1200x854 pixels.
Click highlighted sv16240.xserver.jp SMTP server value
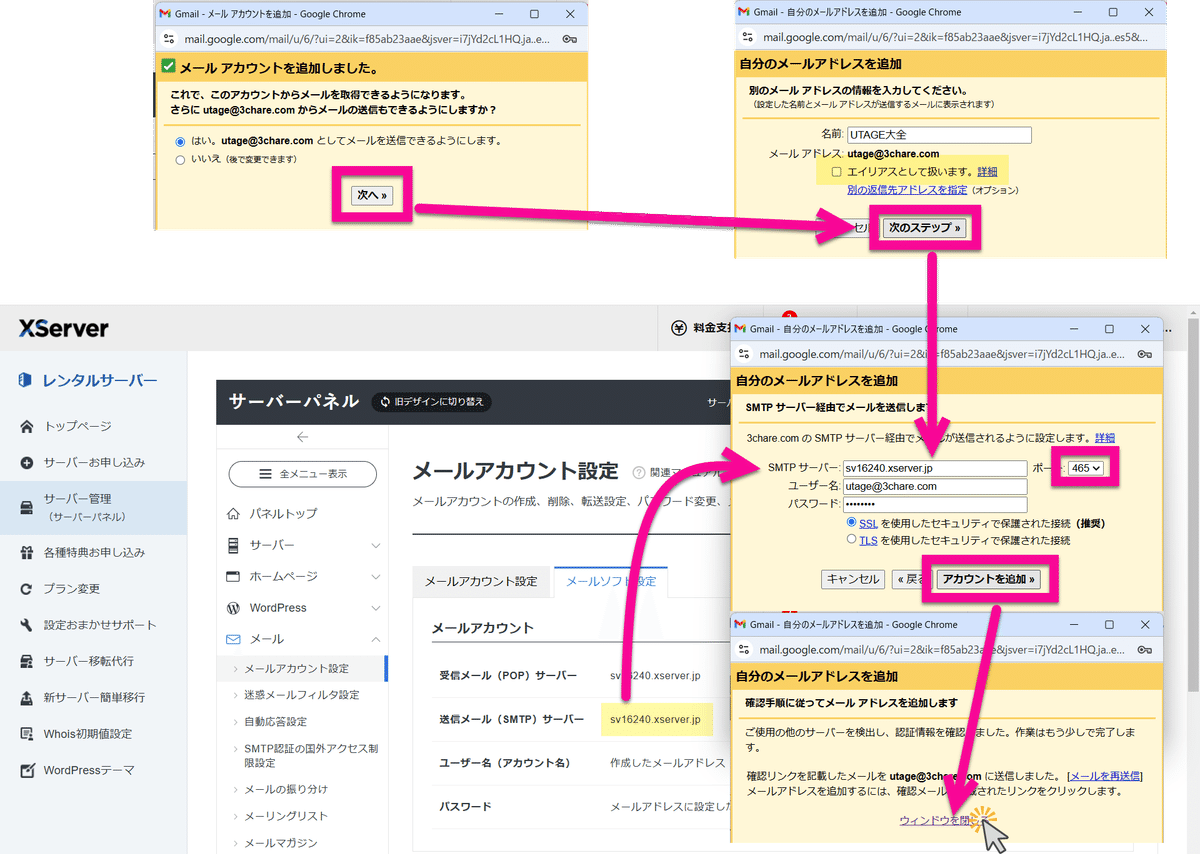click(x=656, y=719)
